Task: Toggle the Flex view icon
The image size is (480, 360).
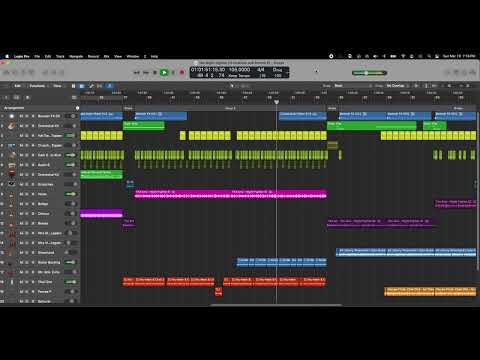Action: tap(99, 86)
